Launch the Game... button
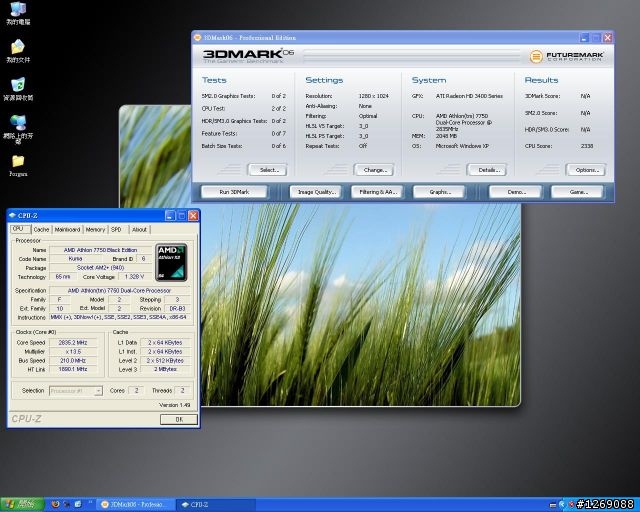 (x=577, y=192)
